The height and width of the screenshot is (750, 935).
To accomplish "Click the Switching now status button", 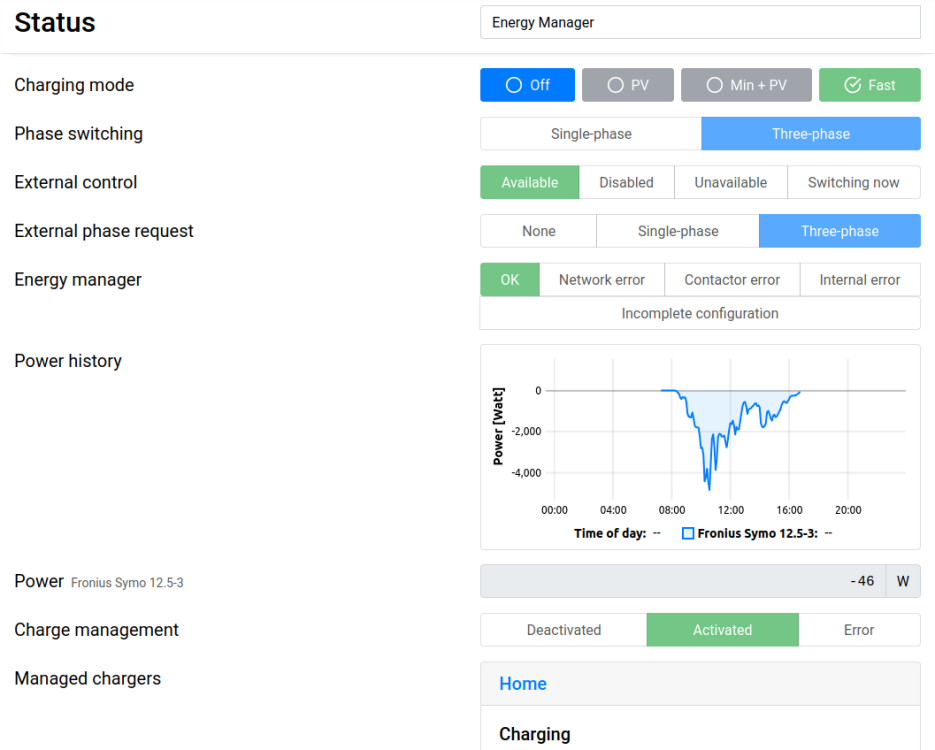I will [853, 183].
